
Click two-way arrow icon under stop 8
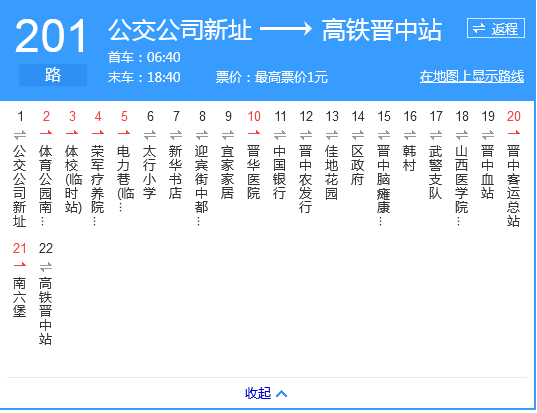[202, 135]
